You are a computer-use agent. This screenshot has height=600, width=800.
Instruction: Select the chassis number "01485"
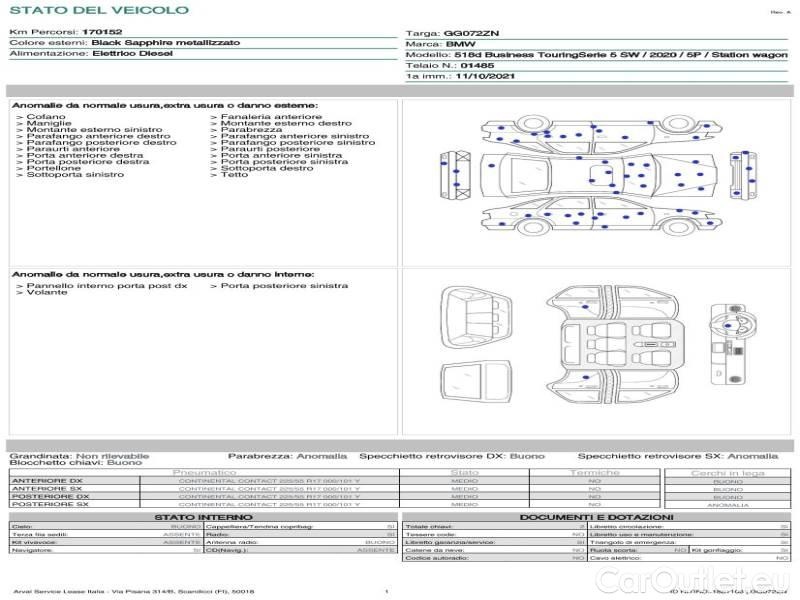point(477,65)
